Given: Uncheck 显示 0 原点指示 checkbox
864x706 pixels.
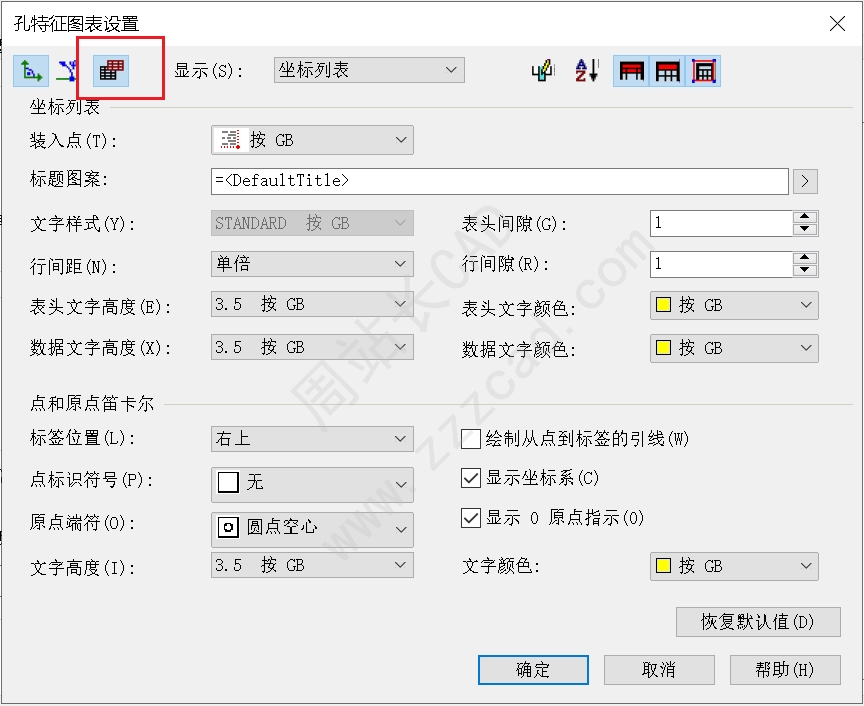Looking at the screenshot, I should (x=471, y=518).
